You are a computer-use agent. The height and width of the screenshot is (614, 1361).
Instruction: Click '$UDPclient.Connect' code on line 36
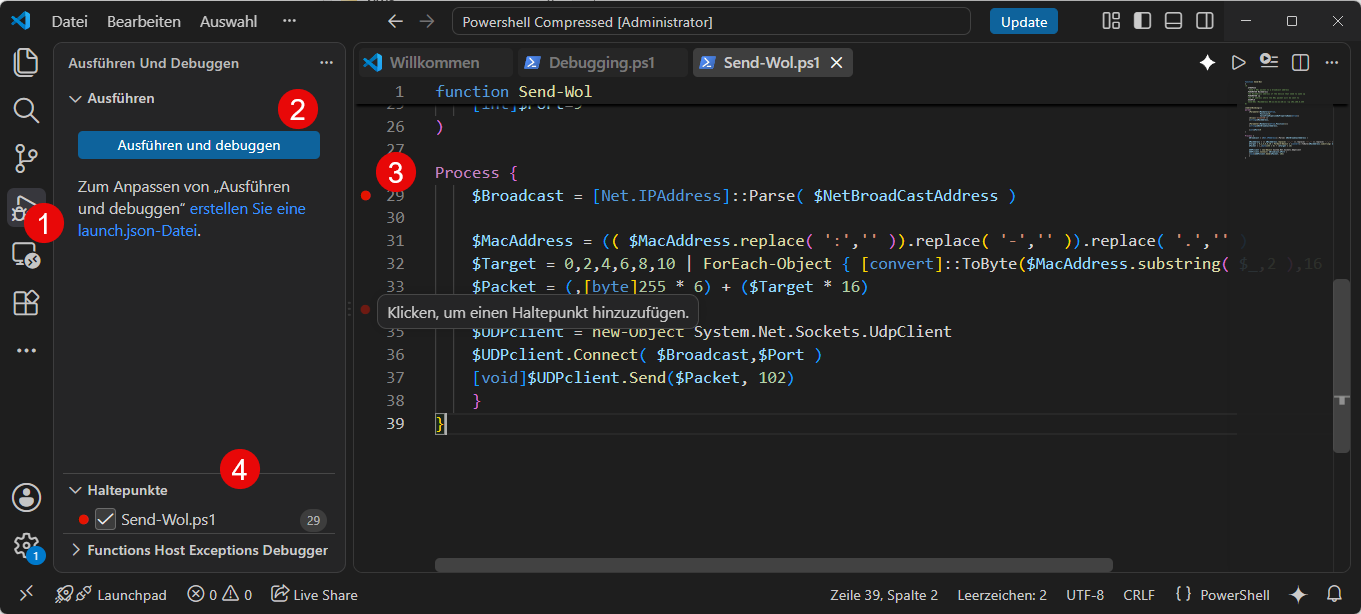[553, 355]
